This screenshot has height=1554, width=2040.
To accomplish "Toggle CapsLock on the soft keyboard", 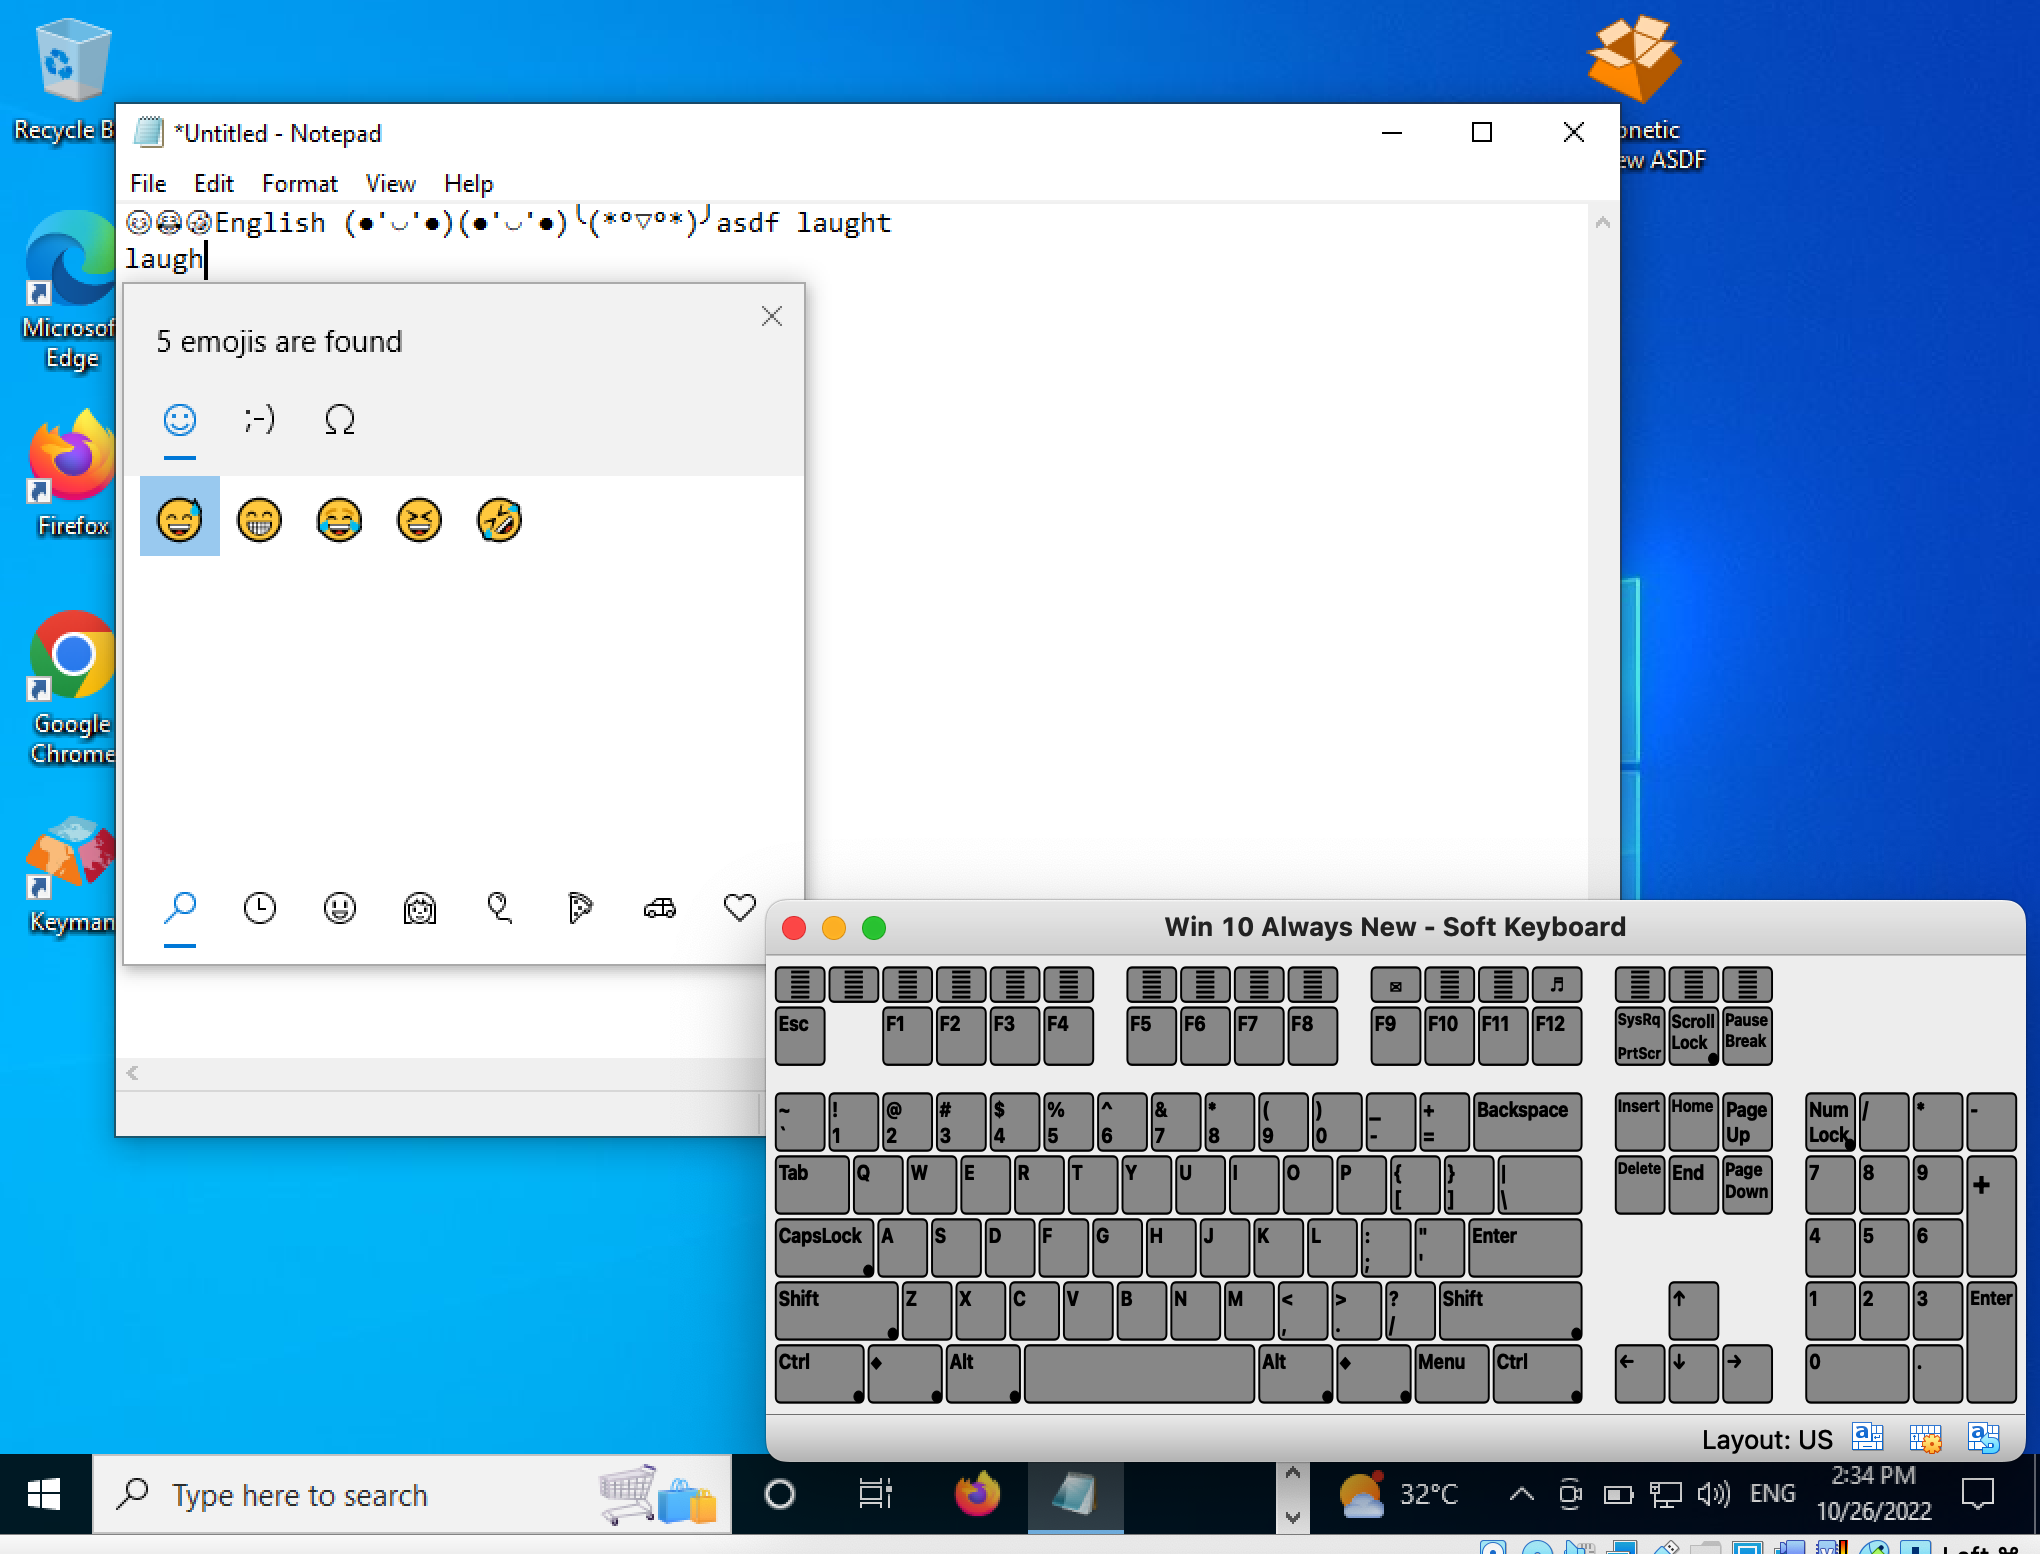I will (824, 1246).
